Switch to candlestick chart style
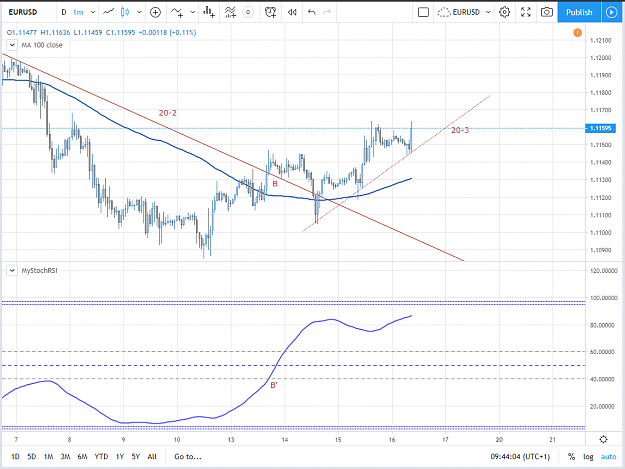The height and width of the screenshot is (469, 625). [125, 12]
